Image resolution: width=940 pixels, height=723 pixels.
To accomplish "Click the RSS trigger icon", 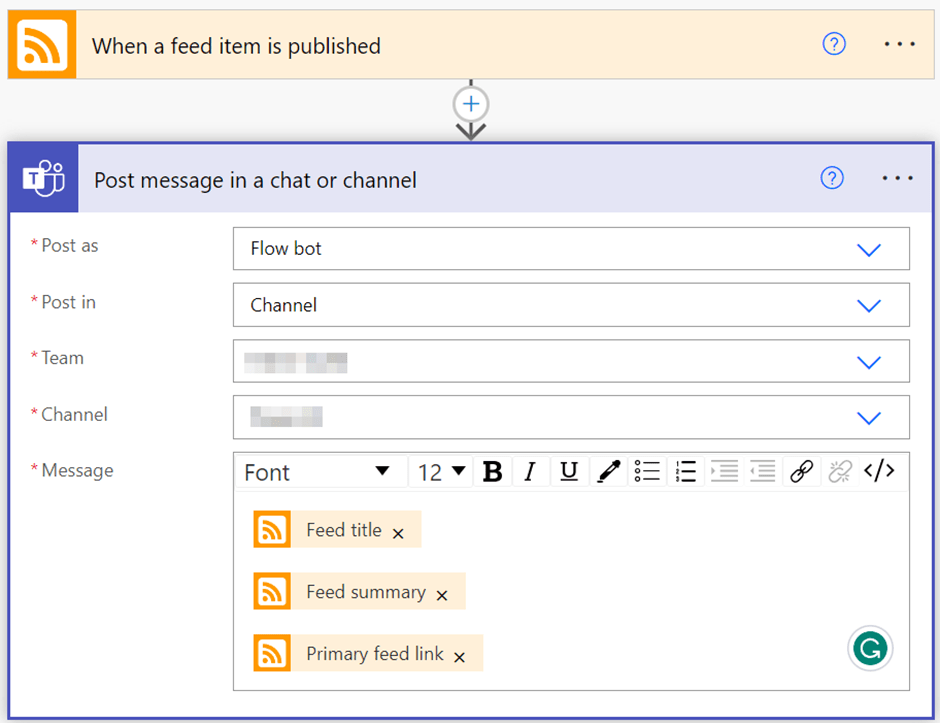I will tap(41, 44).
